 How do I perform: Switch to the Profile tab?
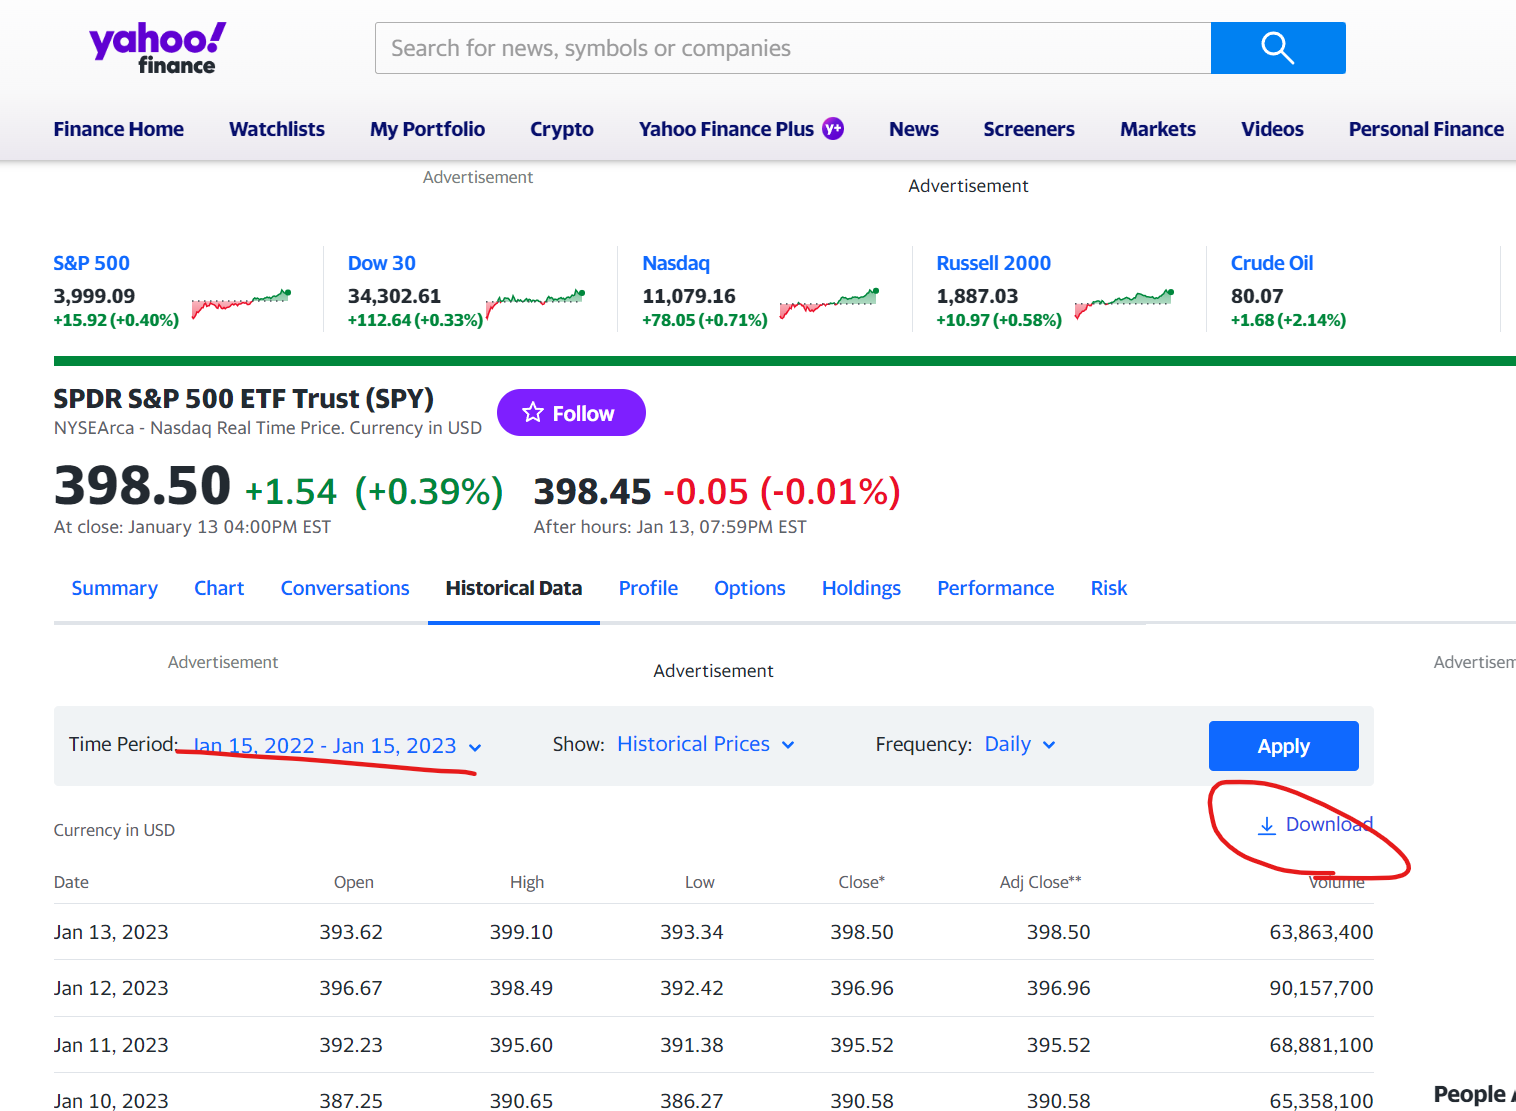[648, 588]
